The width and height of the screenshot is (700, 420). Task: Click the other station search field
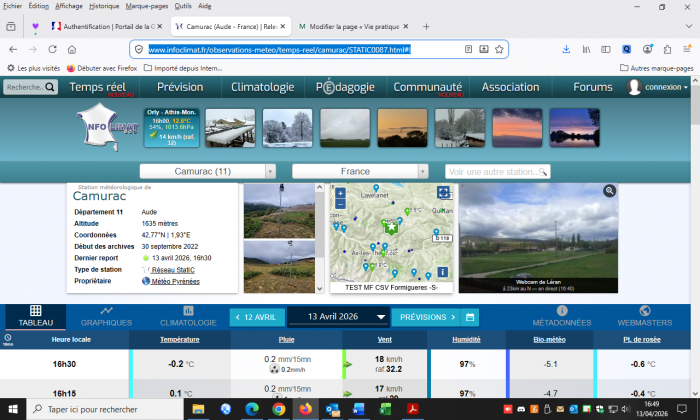tap(513, 171)
